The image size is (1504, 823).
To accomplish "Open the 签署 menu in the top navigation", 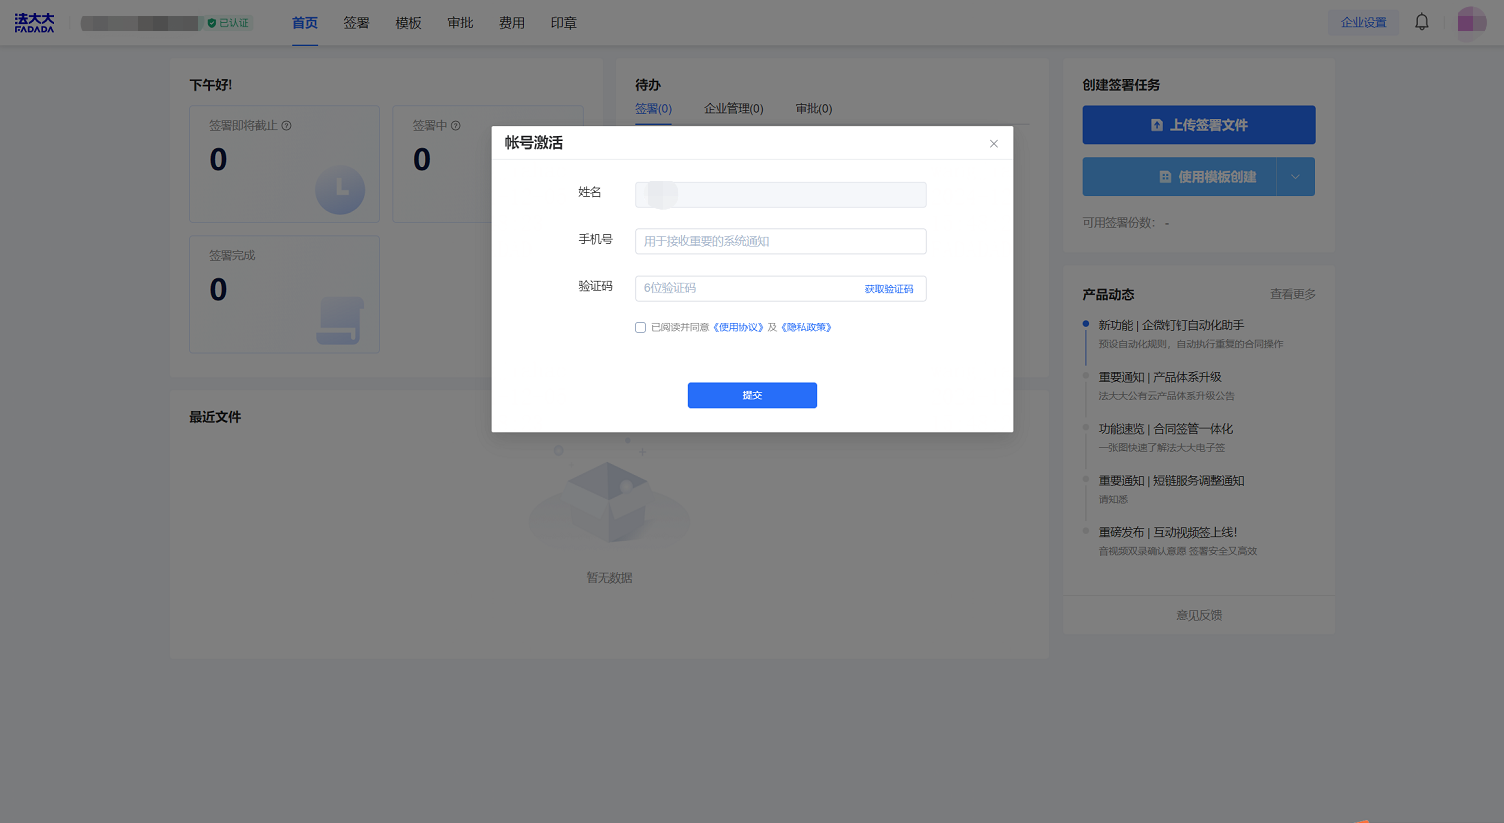I will [x=356, y=23].
